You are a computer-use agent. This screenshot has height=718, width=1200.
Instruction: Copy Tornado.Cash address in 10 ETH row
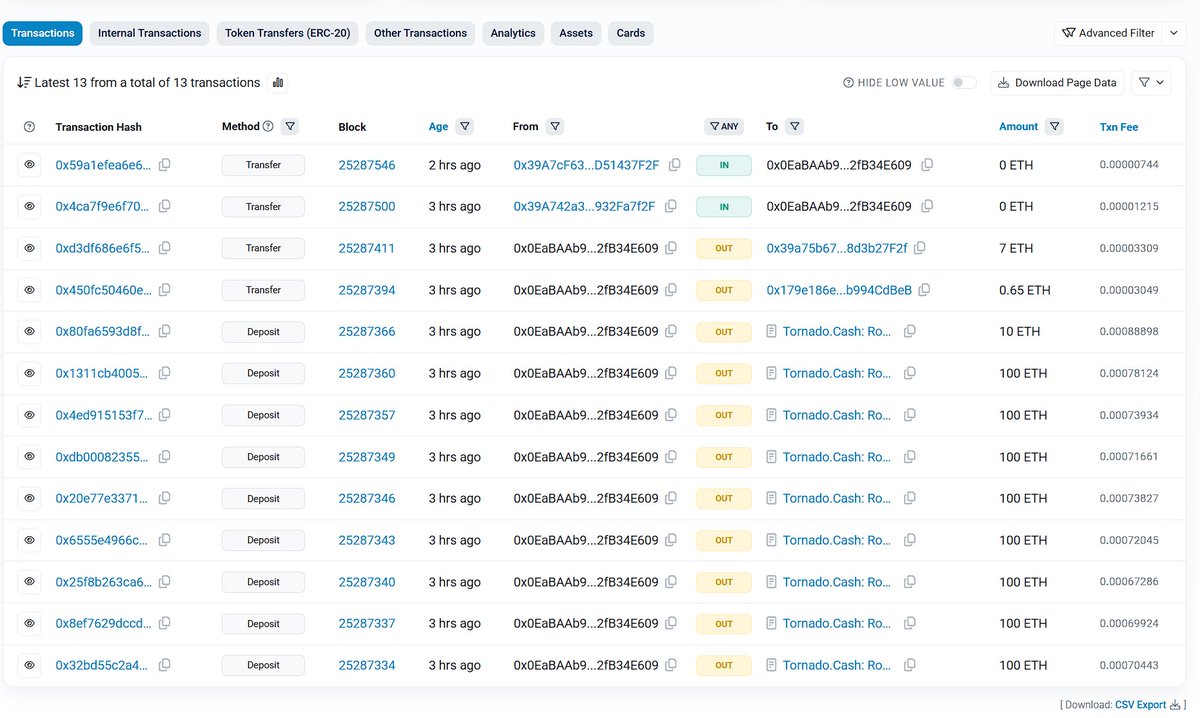tap(909, 331)
